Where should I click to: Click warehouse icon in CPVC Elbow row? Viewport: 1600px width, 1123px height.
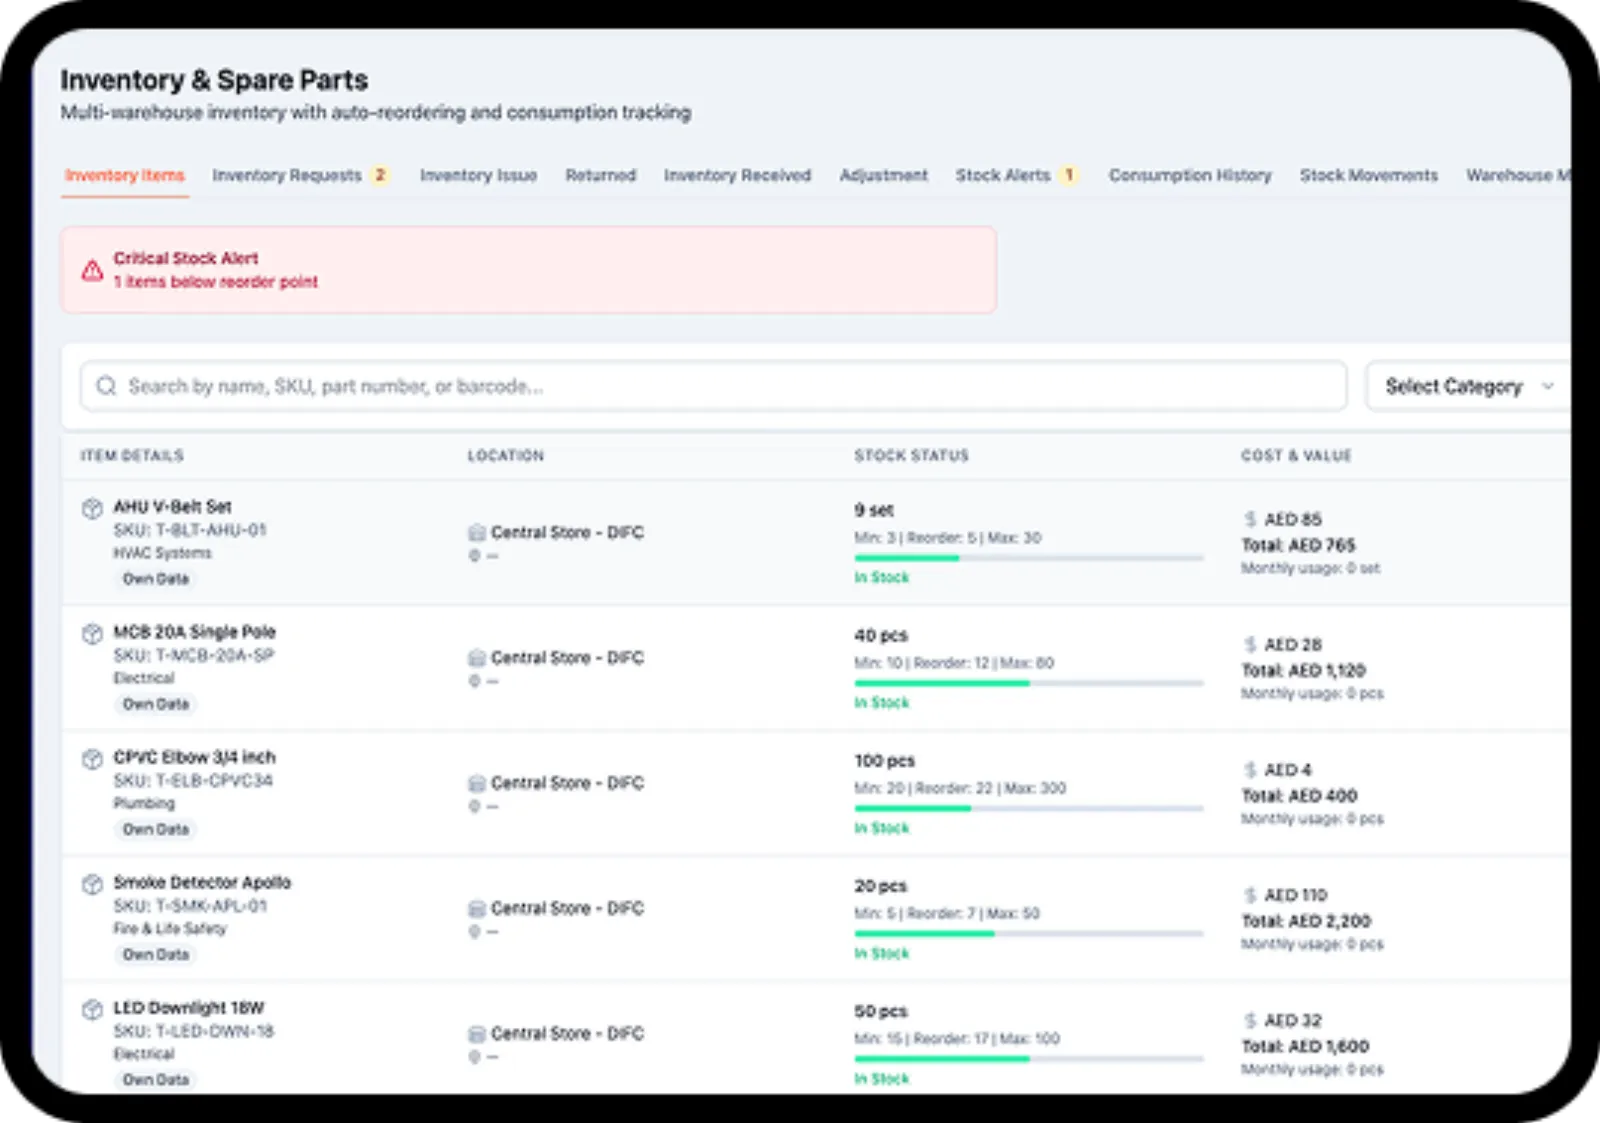[477, 783]
